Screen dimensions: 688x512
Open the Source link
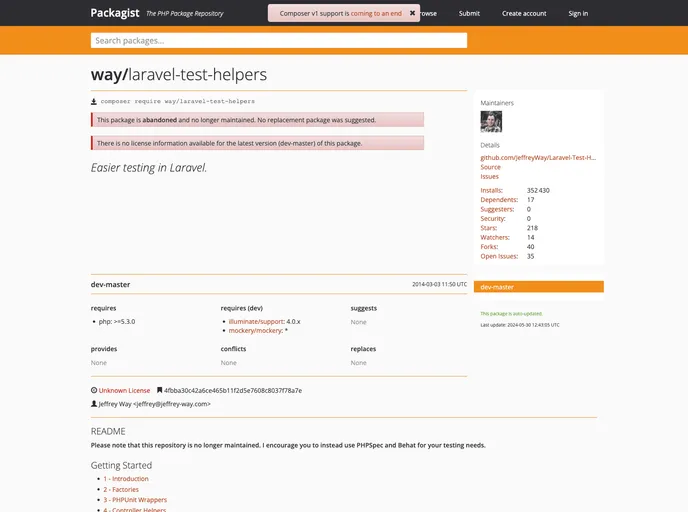pos(490,167)
